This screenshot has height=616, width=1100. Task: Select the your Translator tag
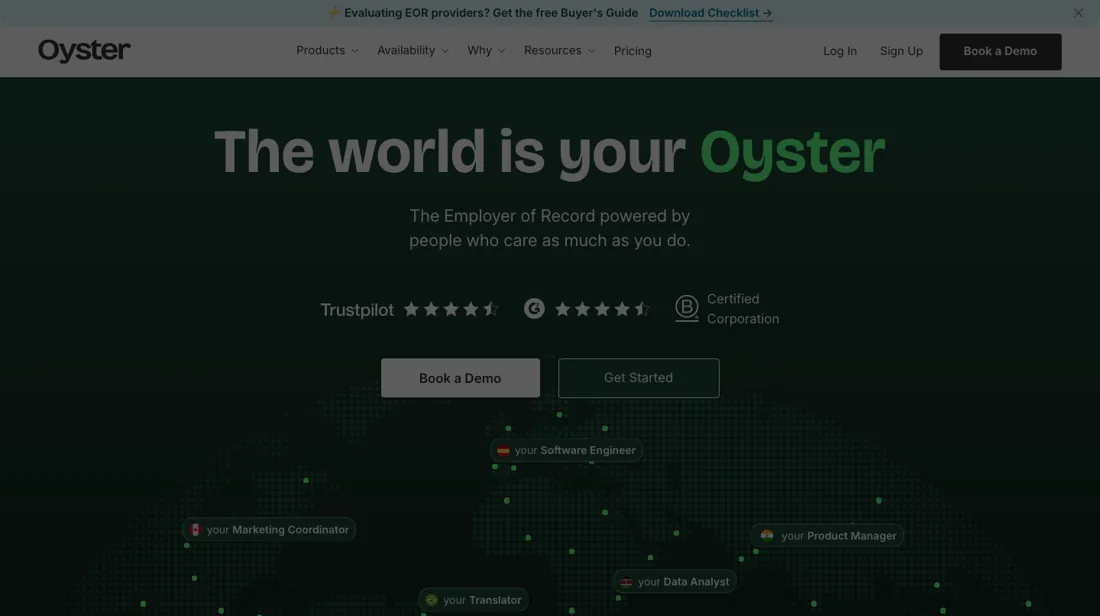click(x=474, y=600)
